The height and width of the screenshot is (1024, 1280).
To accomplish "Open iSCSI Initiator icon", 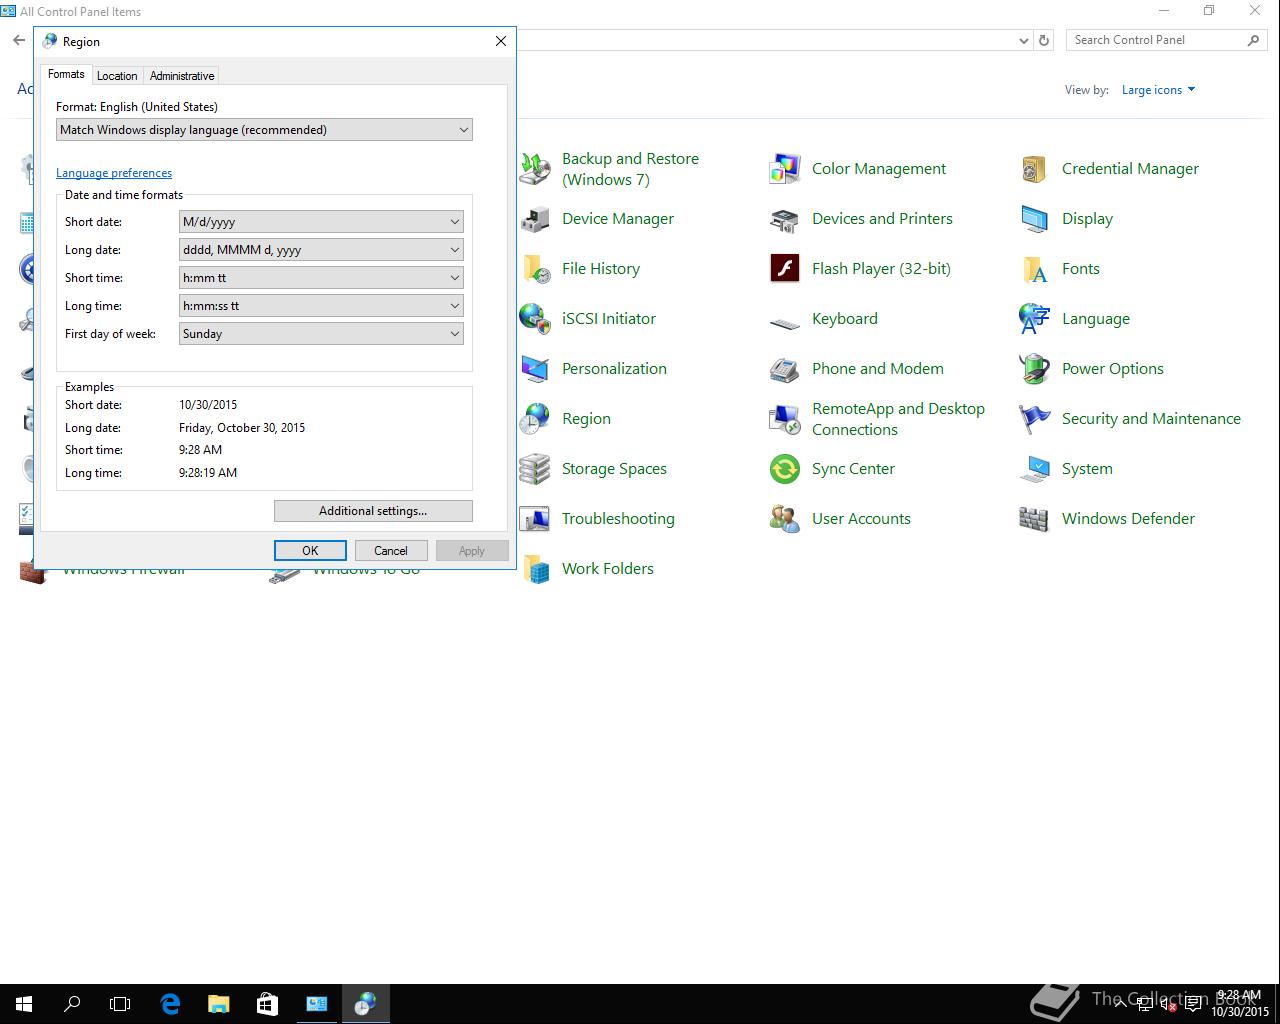I will 535,319.
